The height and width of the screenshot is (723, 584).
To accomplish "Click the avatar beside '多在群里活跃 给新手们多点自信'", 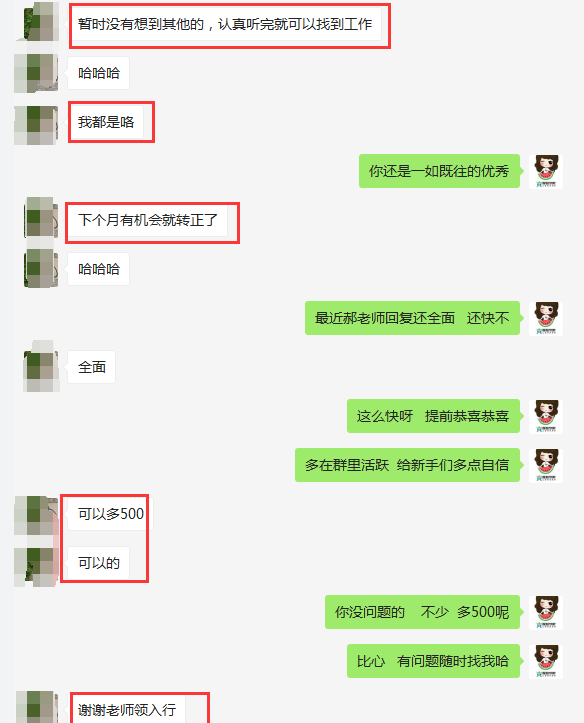I will pos(546,465).
